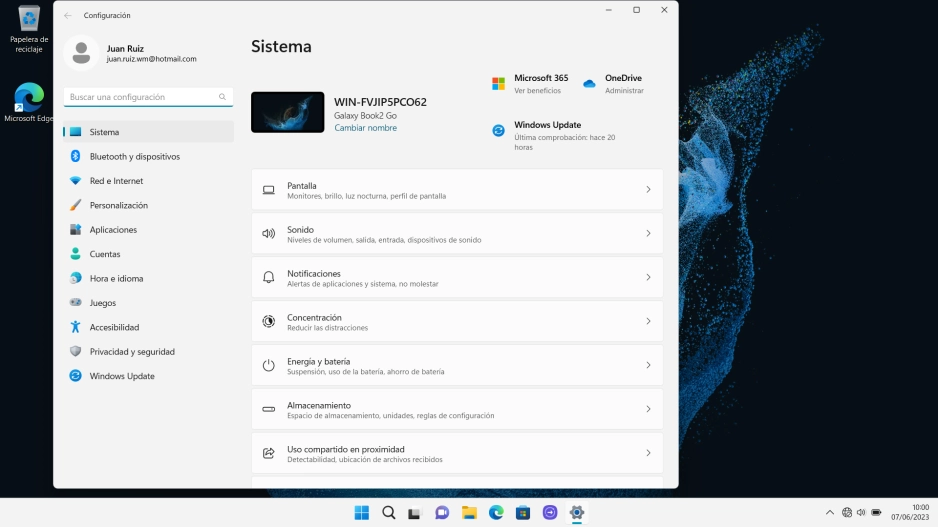Go back with the arrow button
Image resolution: width=938 pixels, height=527 pixels.
point(68,16)
